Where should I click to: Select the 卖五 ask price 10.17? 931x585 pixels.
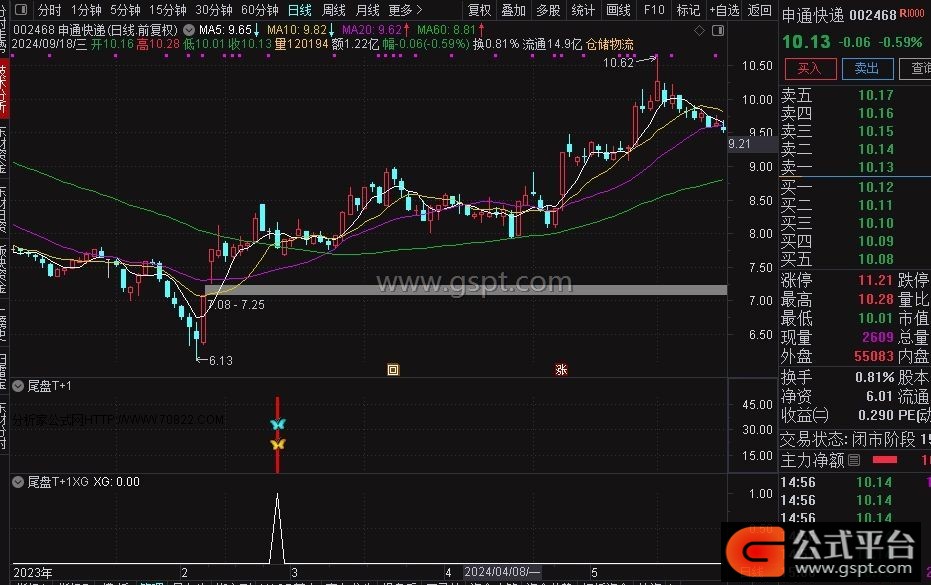[875, 95]
